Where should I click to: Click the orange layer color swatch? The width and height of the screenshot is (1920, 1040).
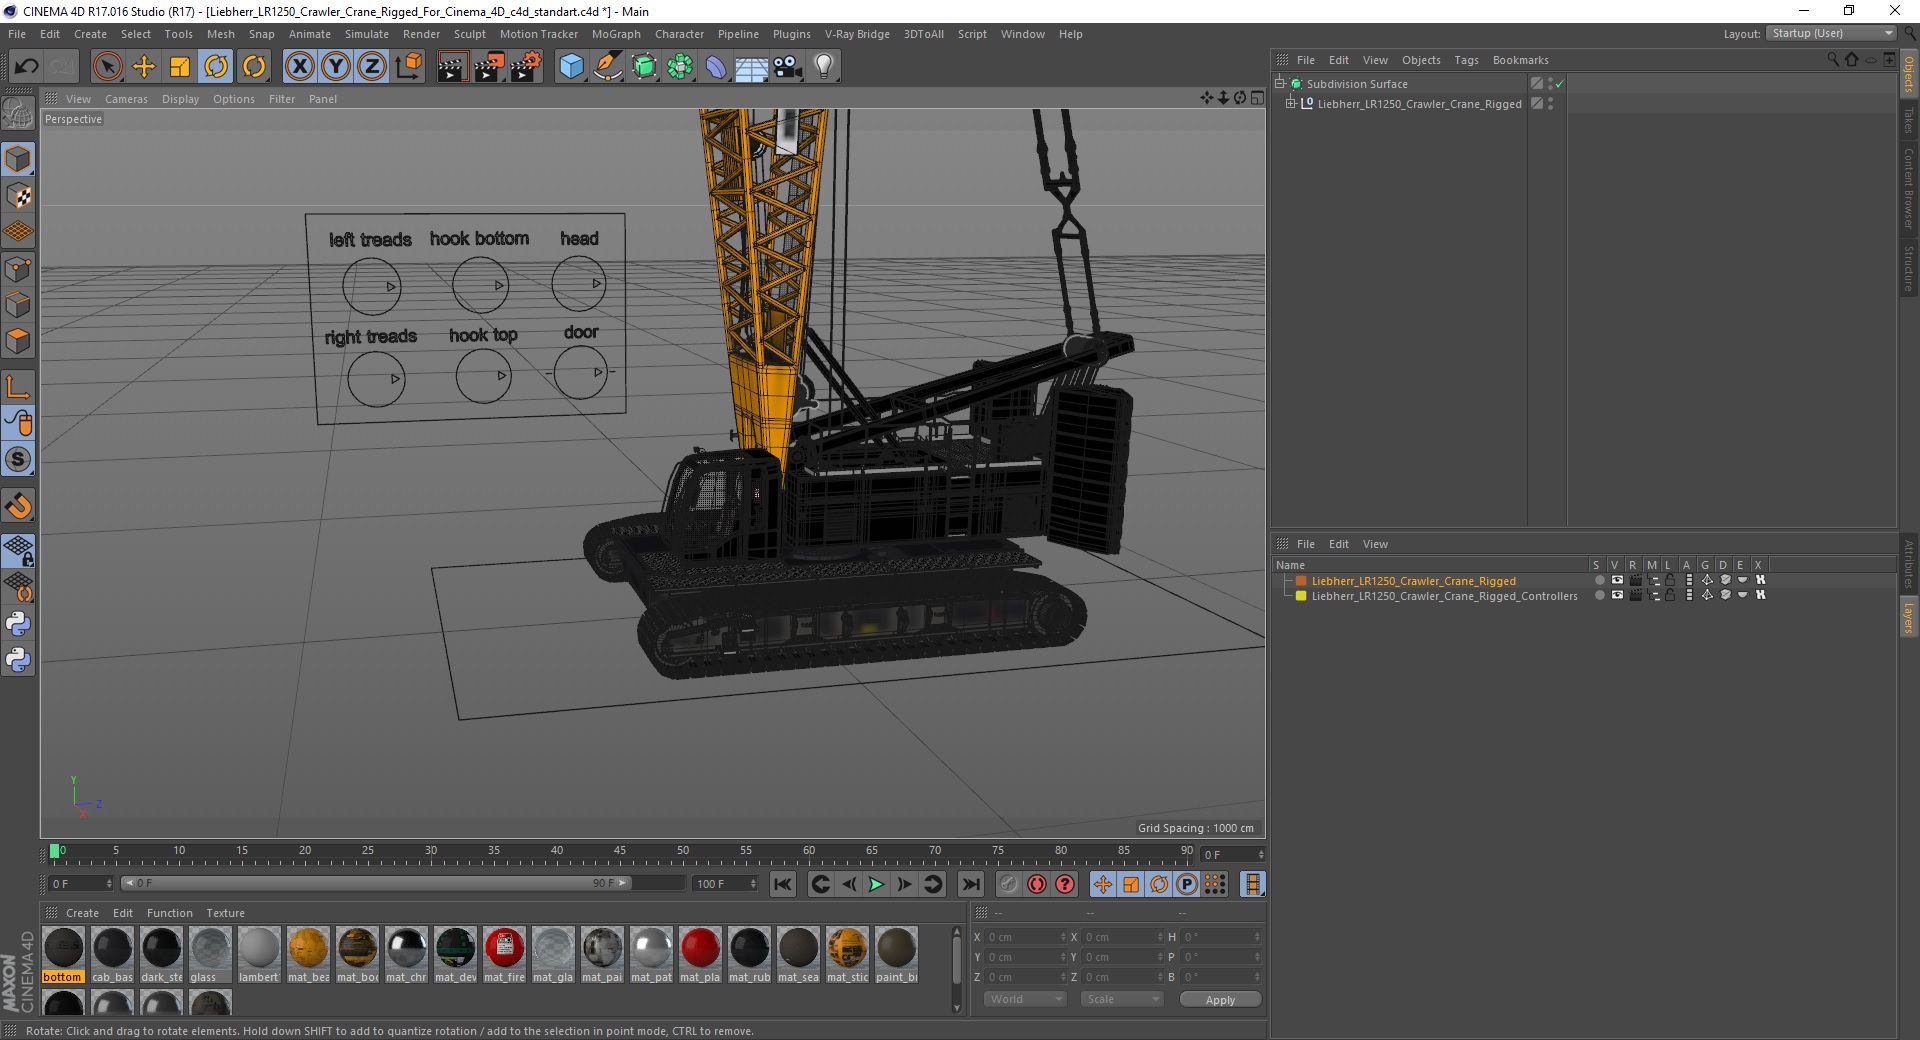tap(1301, 580)
